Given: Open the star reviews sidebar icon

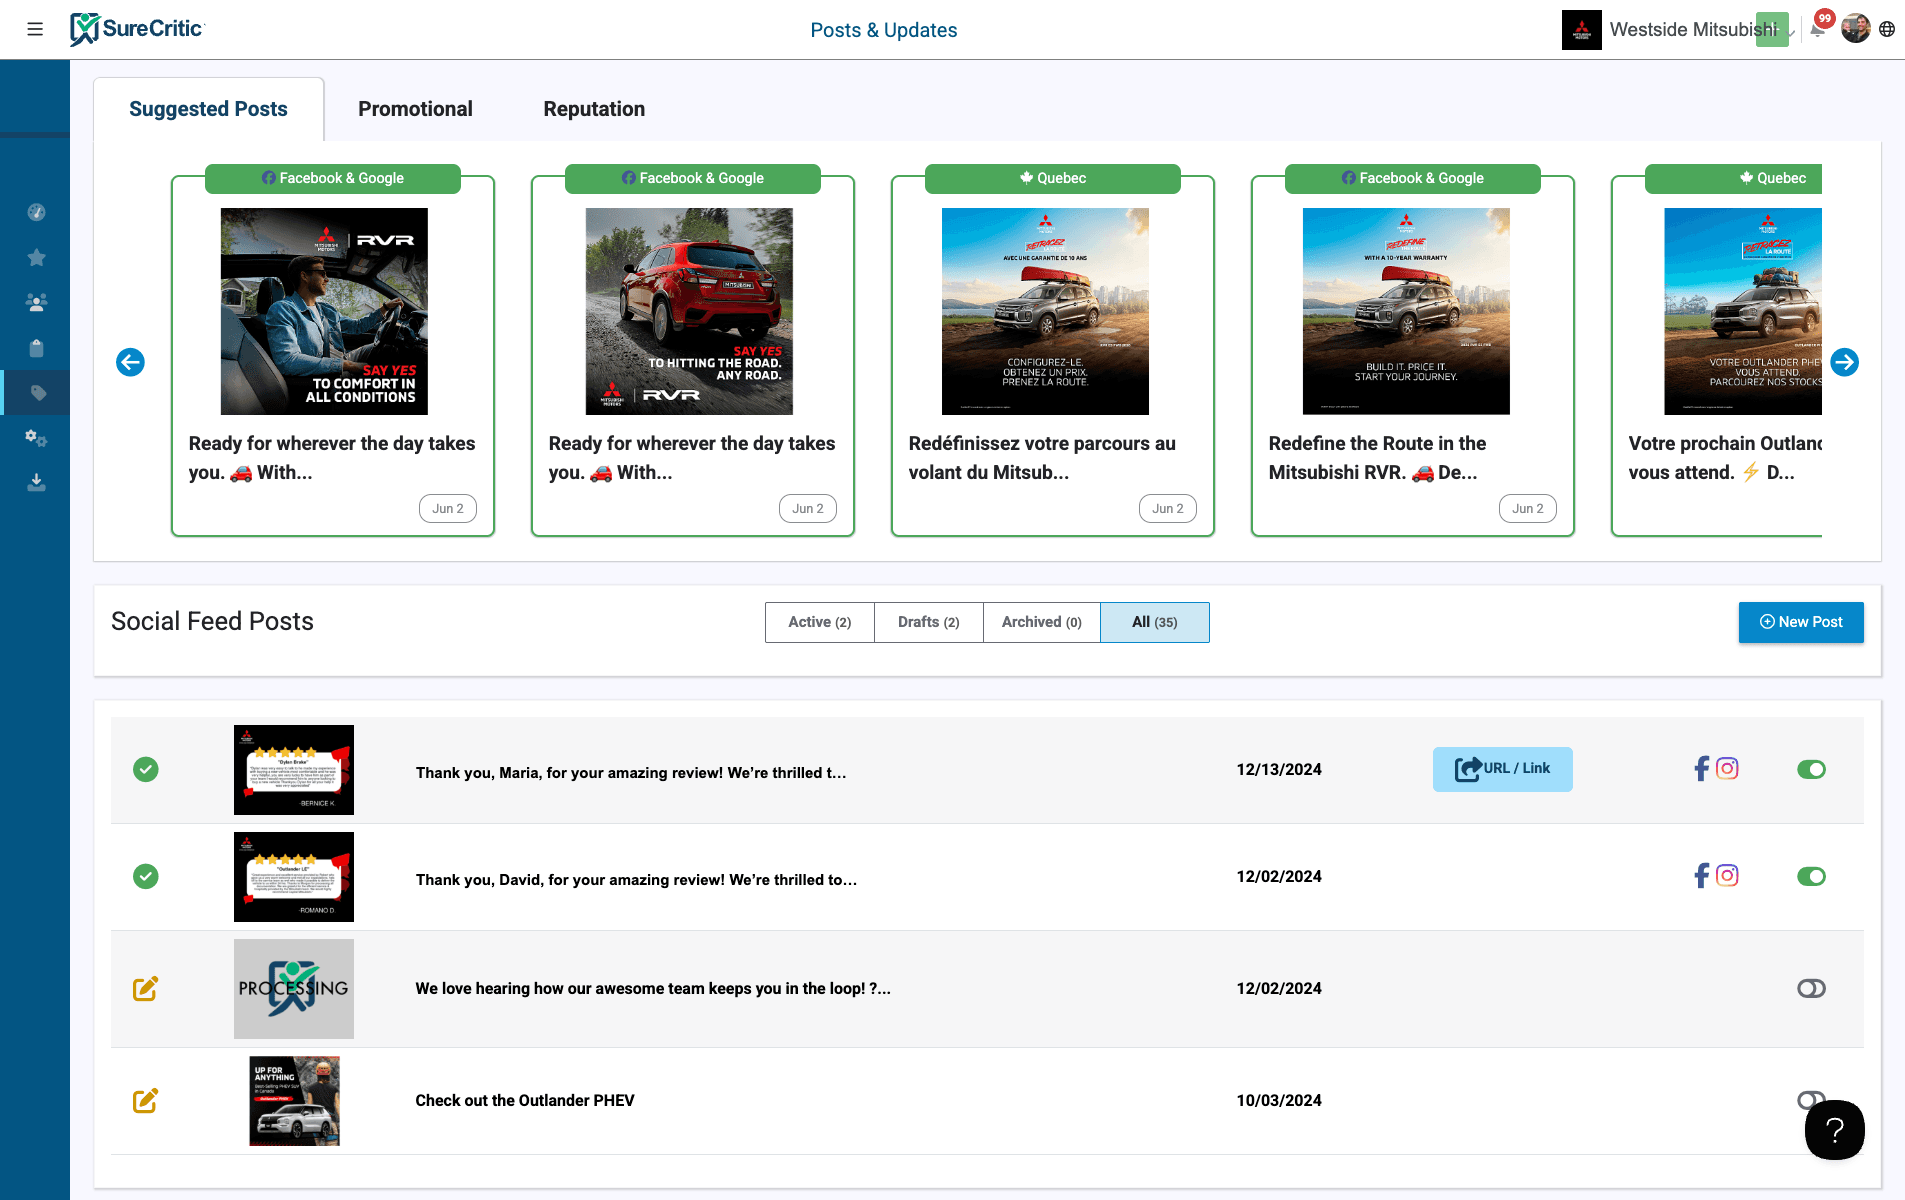Looking at the screenshot, I should click(x=36, y=257).
